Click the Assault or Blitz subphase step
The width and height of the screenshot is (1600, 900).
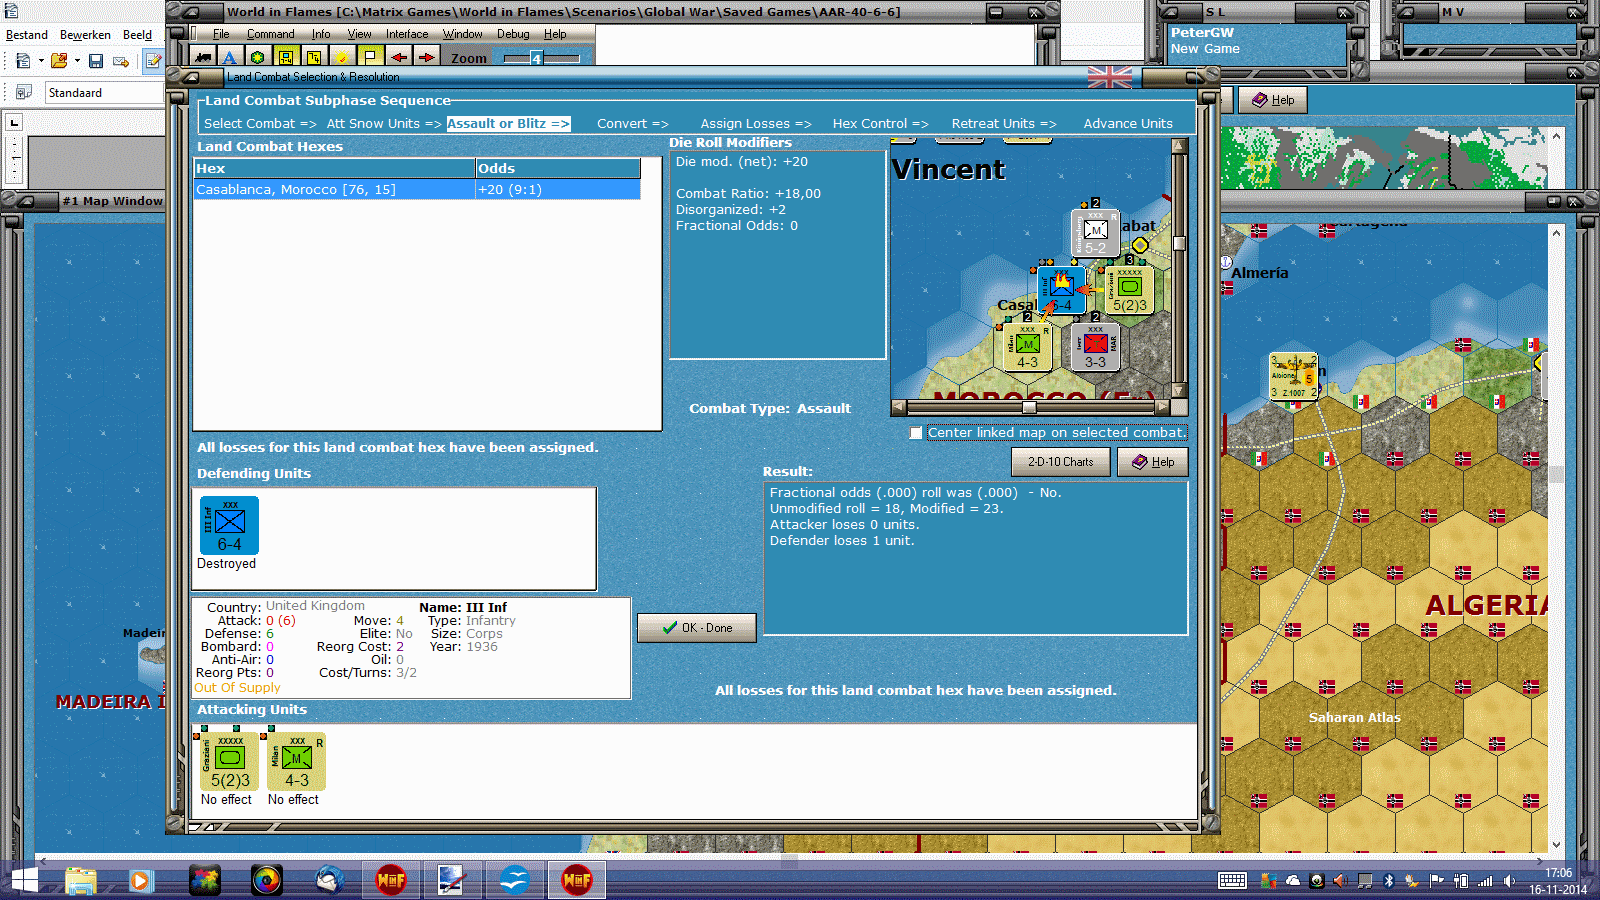click(x=508, y=124)
